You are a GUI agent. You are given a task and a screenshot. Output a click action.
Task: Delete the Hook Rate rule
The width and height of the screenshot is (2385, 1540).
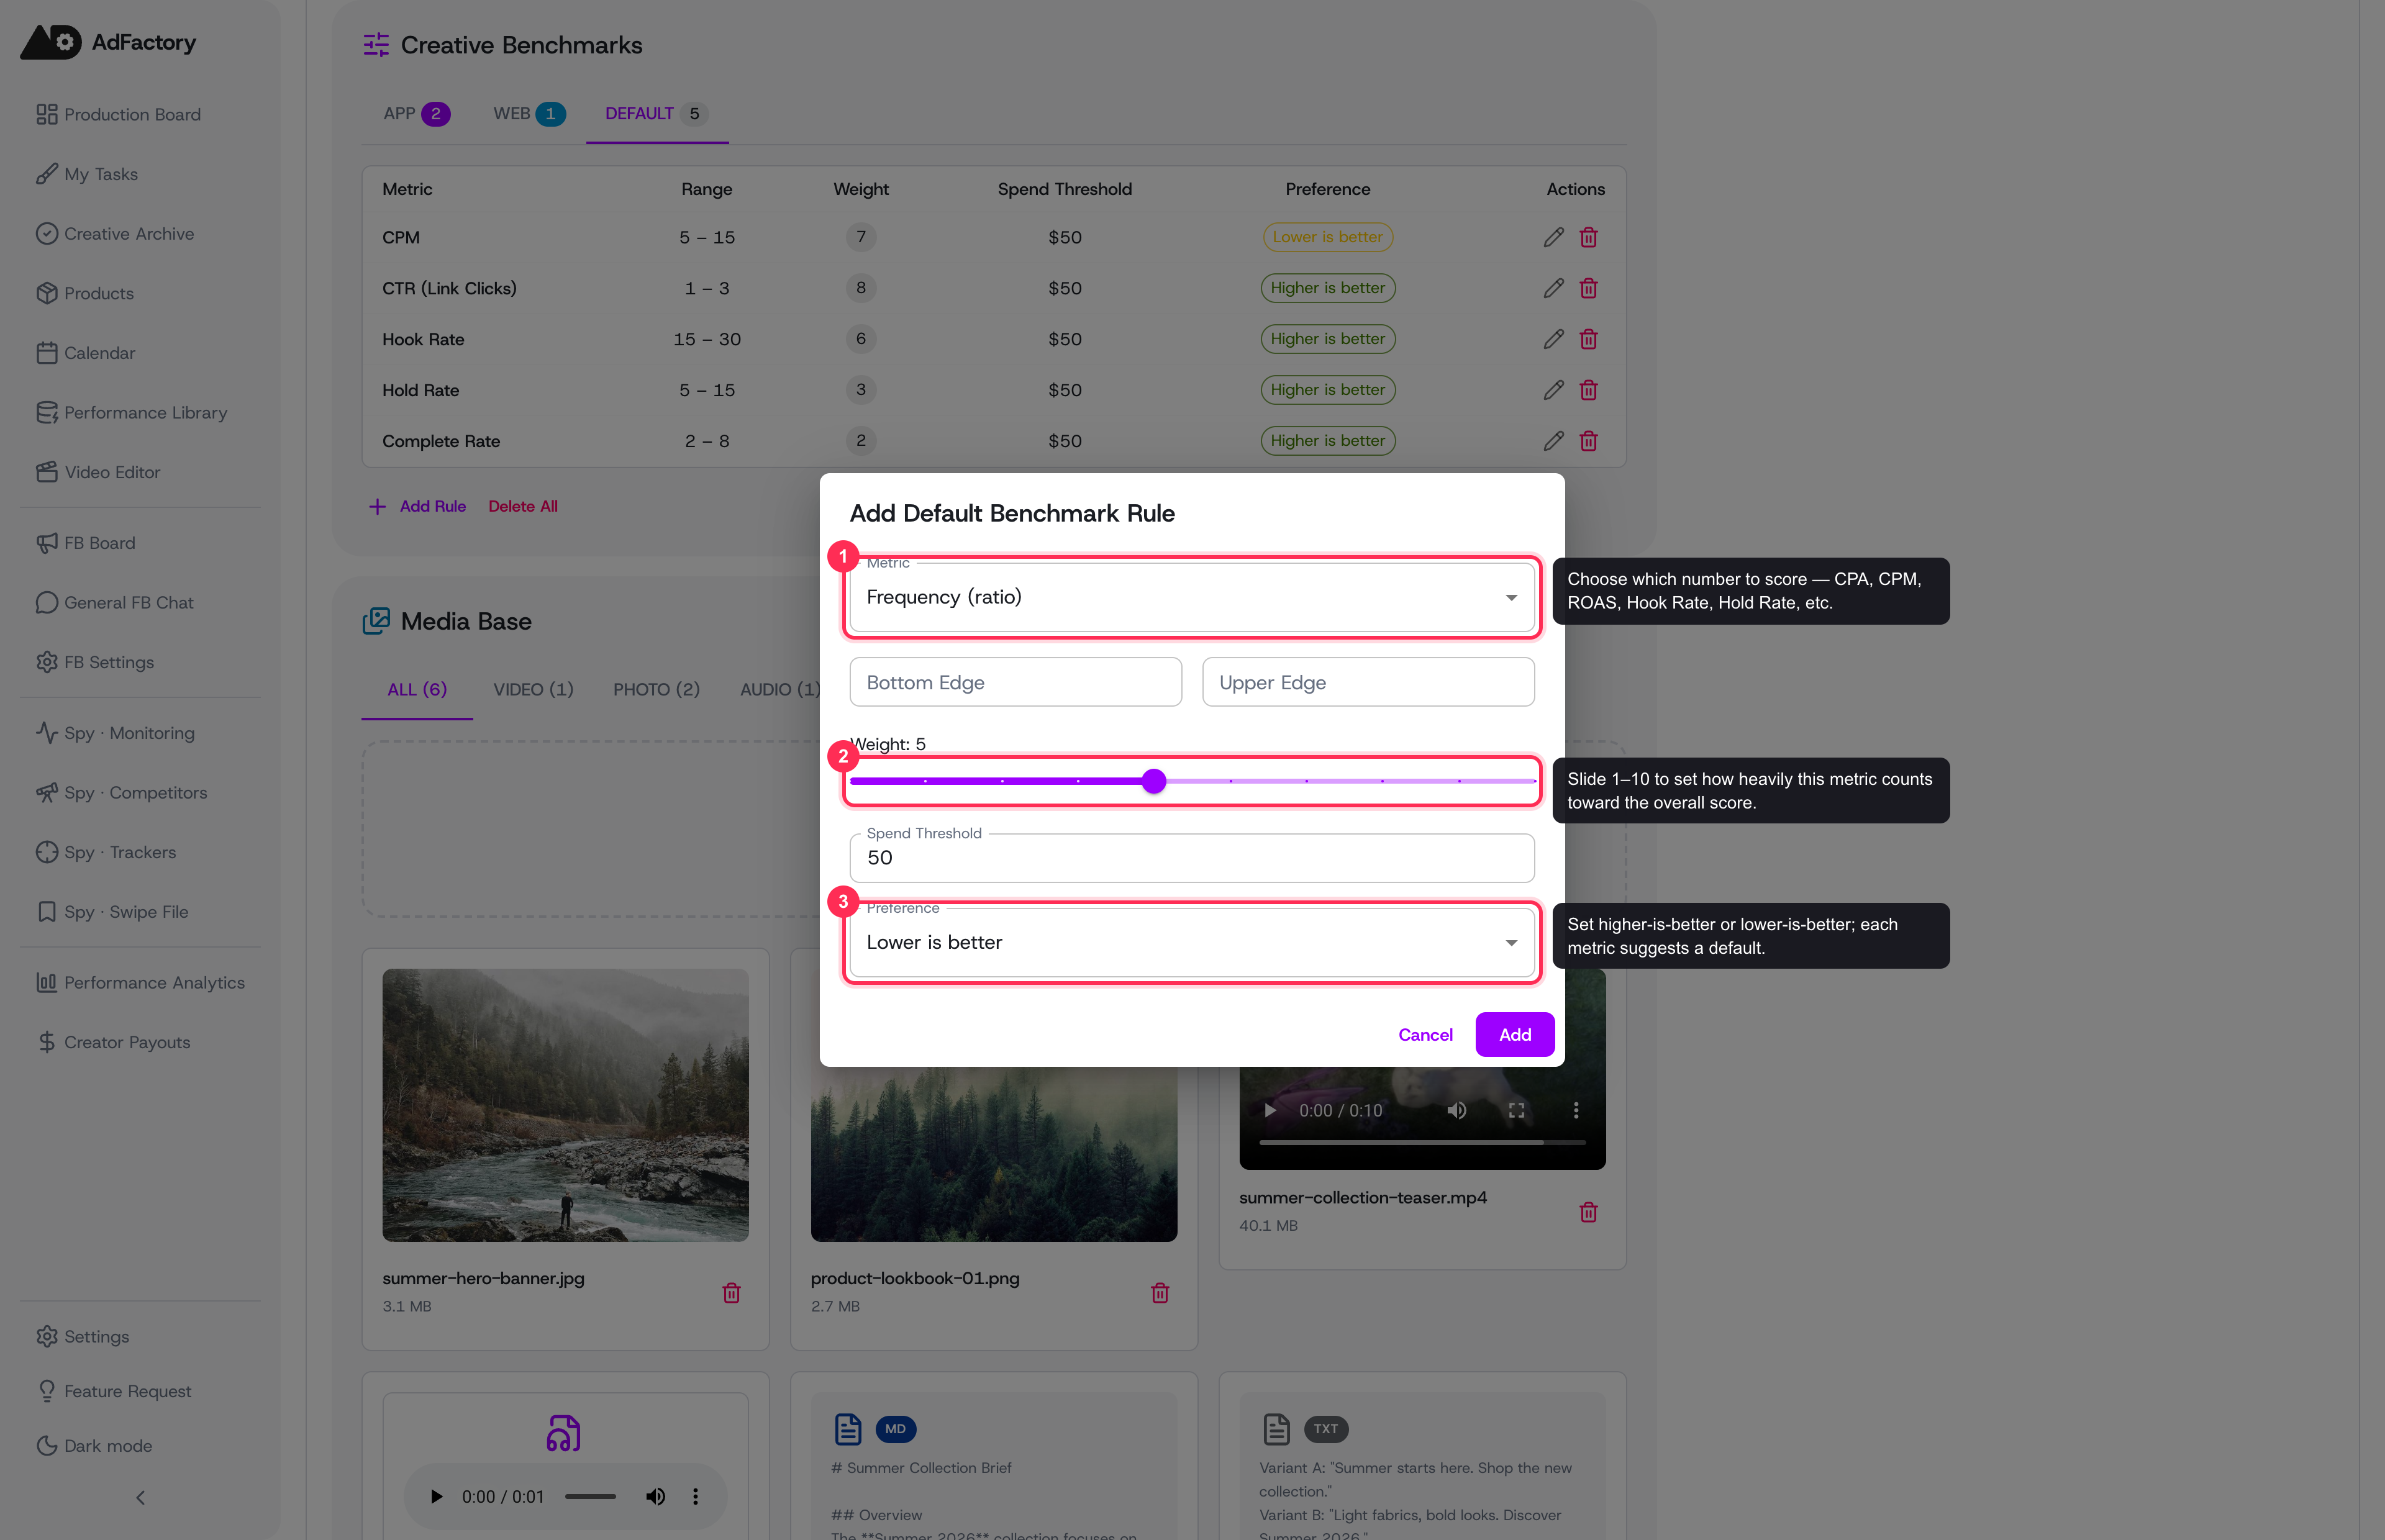[x=1588, y=339]
